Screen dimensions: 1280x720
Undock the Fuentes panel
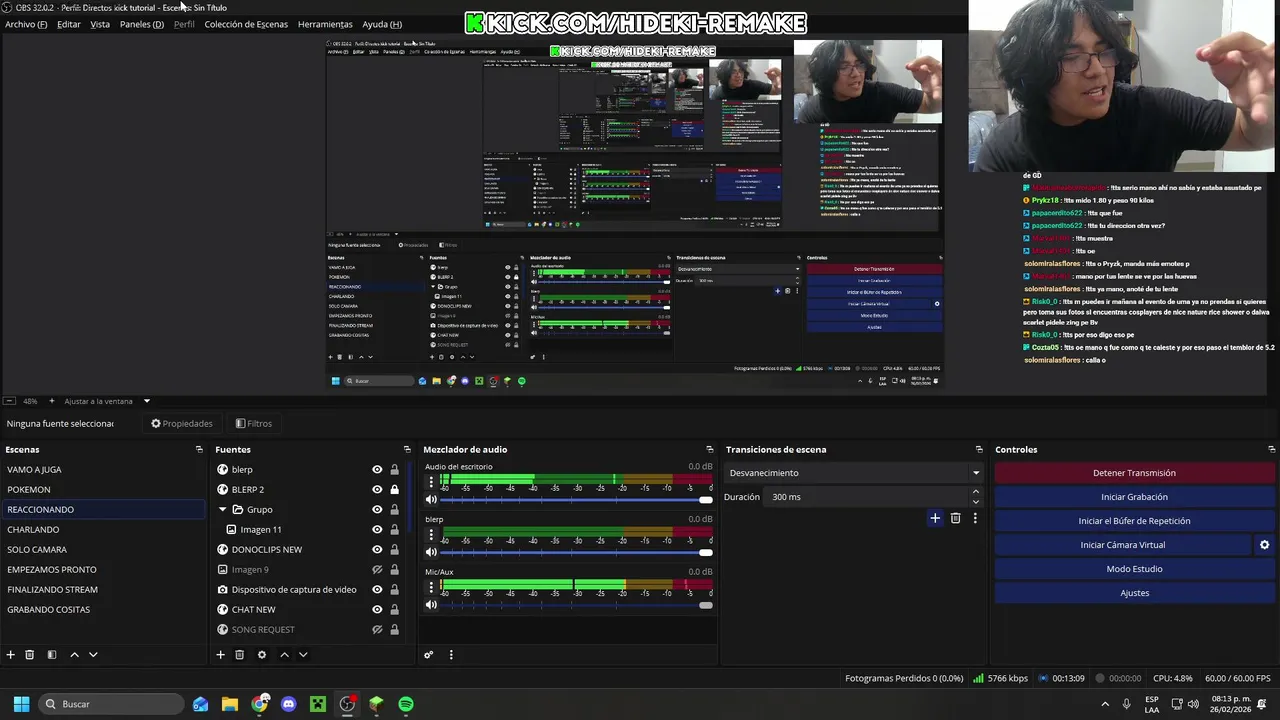(x=407, y=450)
